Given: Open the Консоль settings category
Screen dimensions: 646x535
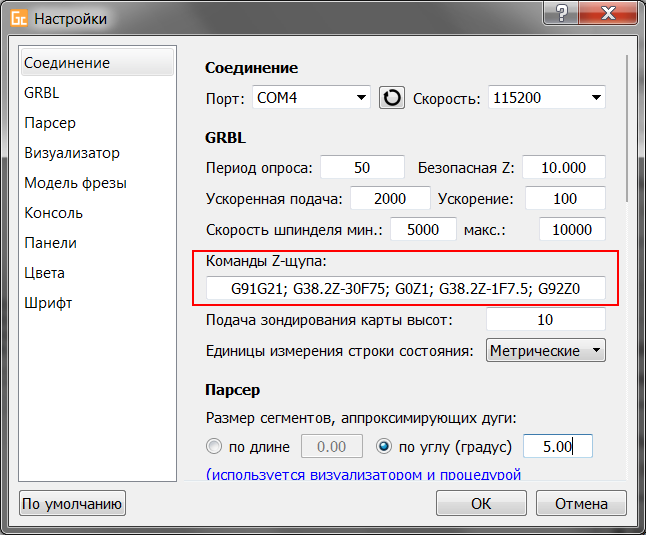Looking at the screenshot, I should click(x=54, y=213).
